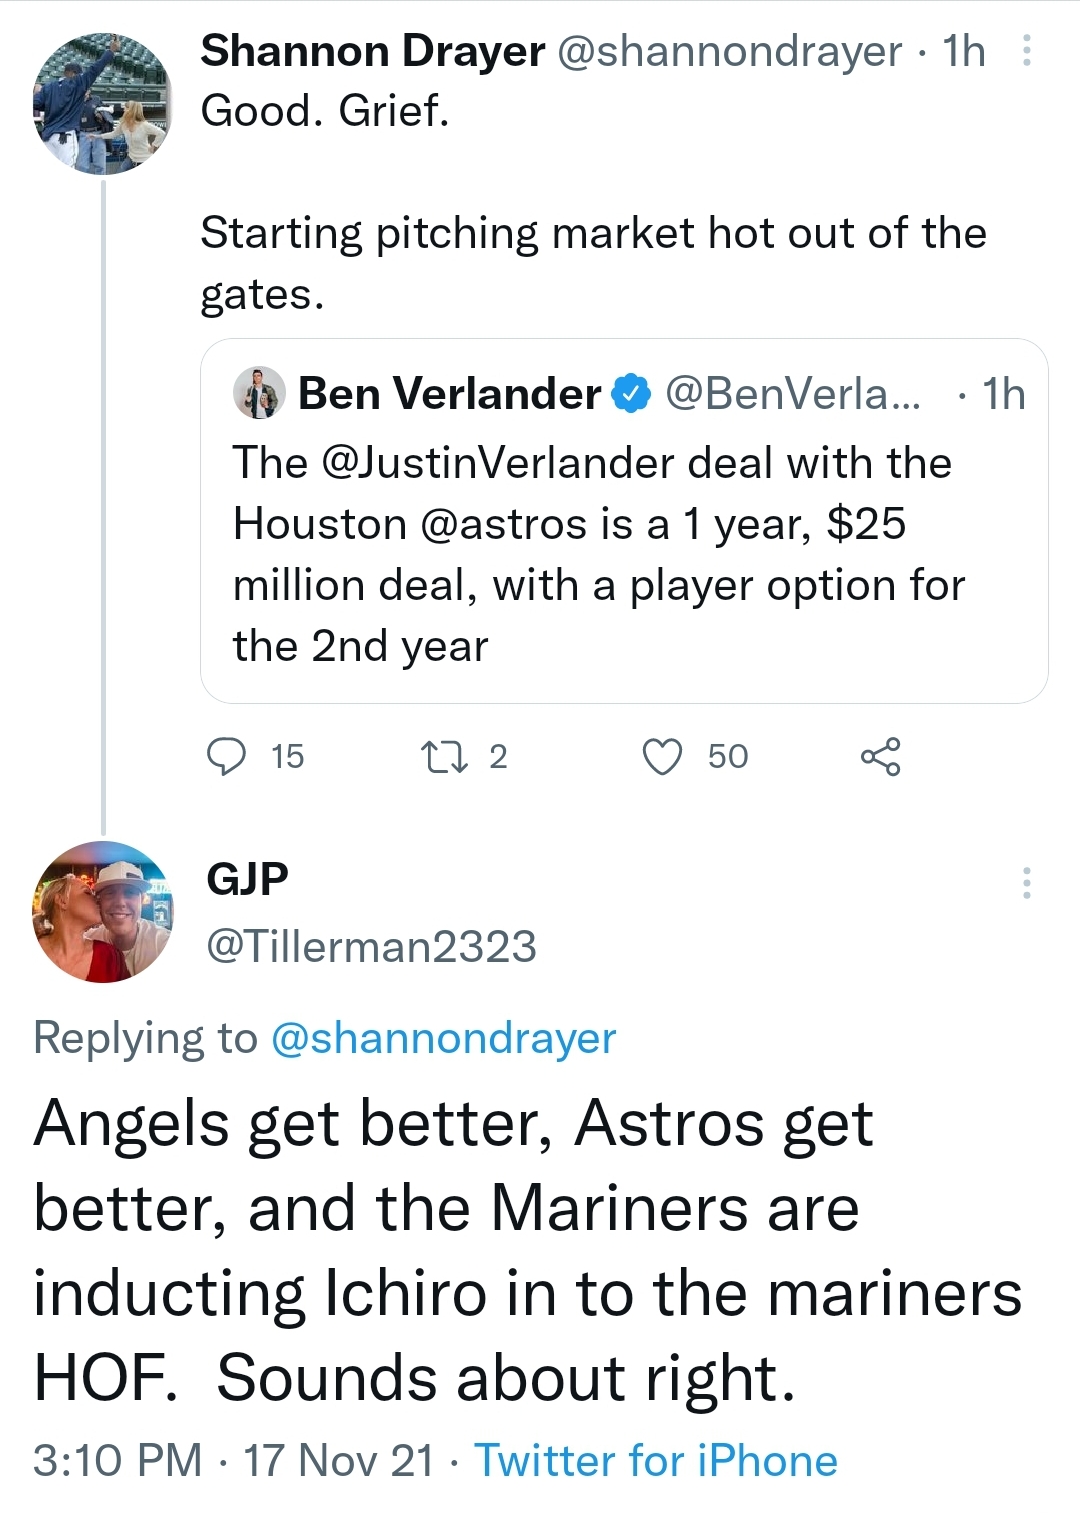The height and width of the screenshot is (1514, 1080).
Task: Tap the @shannondrayer mention in Replying to
Action: (x=443, y=1038)
